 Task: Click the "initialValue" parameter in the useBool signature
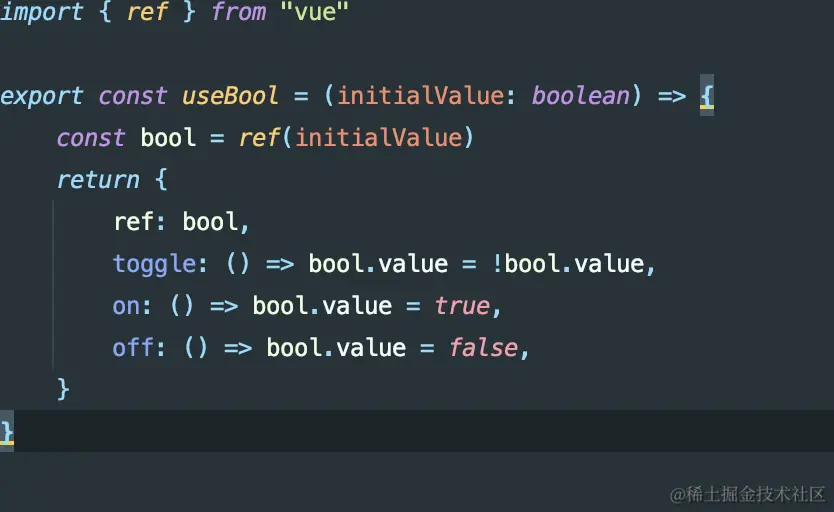[420, 96]
